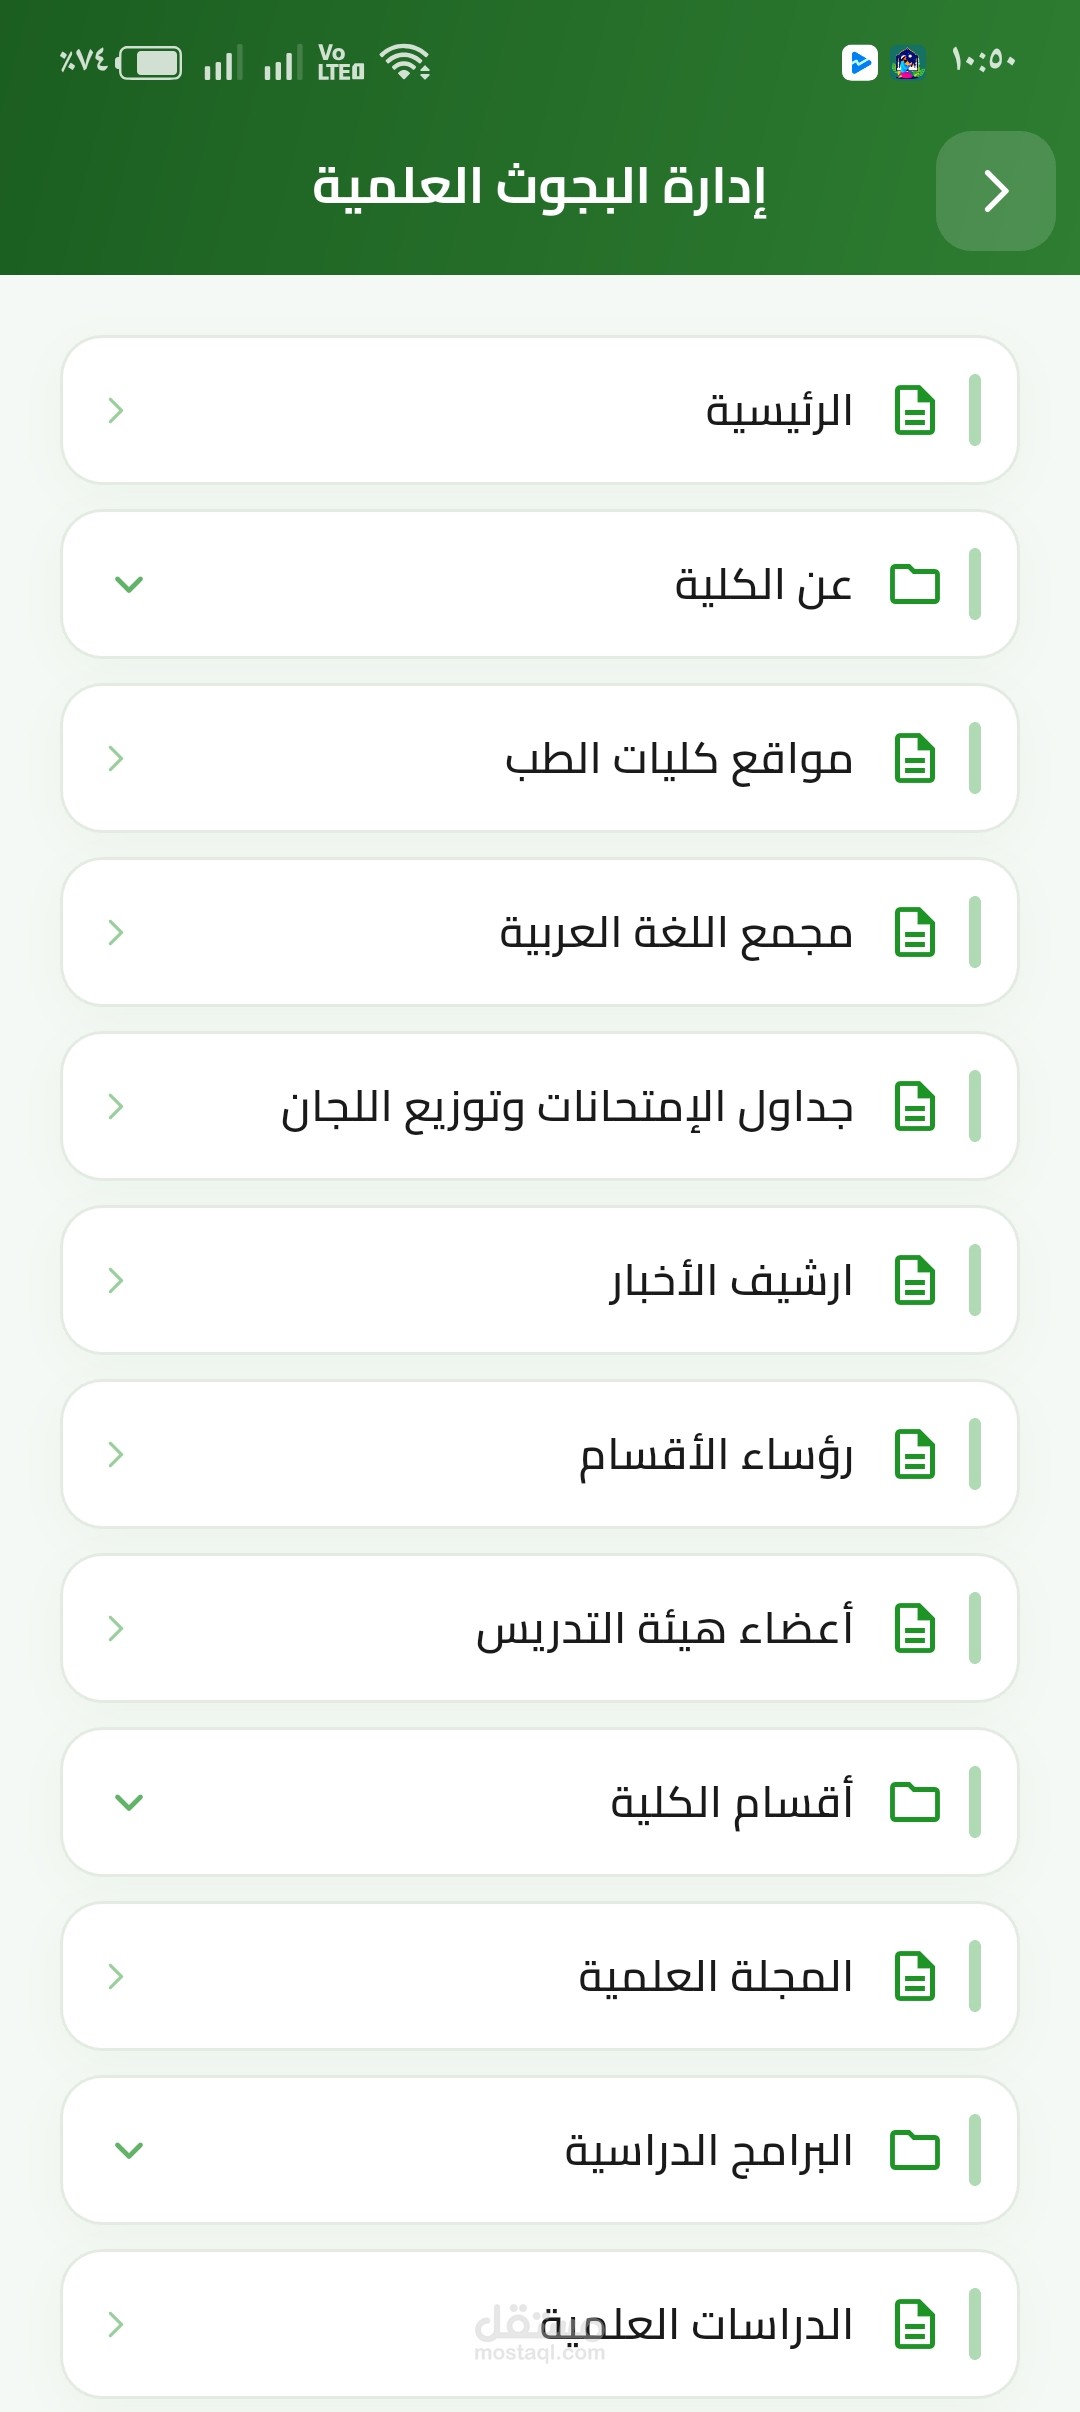Click folder icon beside عن الكلية

915,585
